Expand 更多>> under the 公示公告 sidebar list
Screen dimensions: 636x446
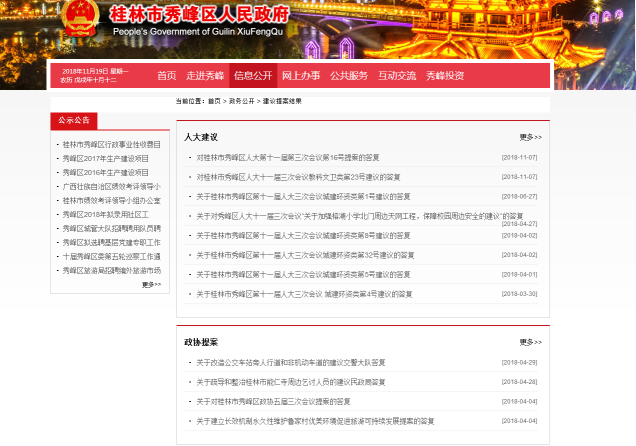coord(151,284)
